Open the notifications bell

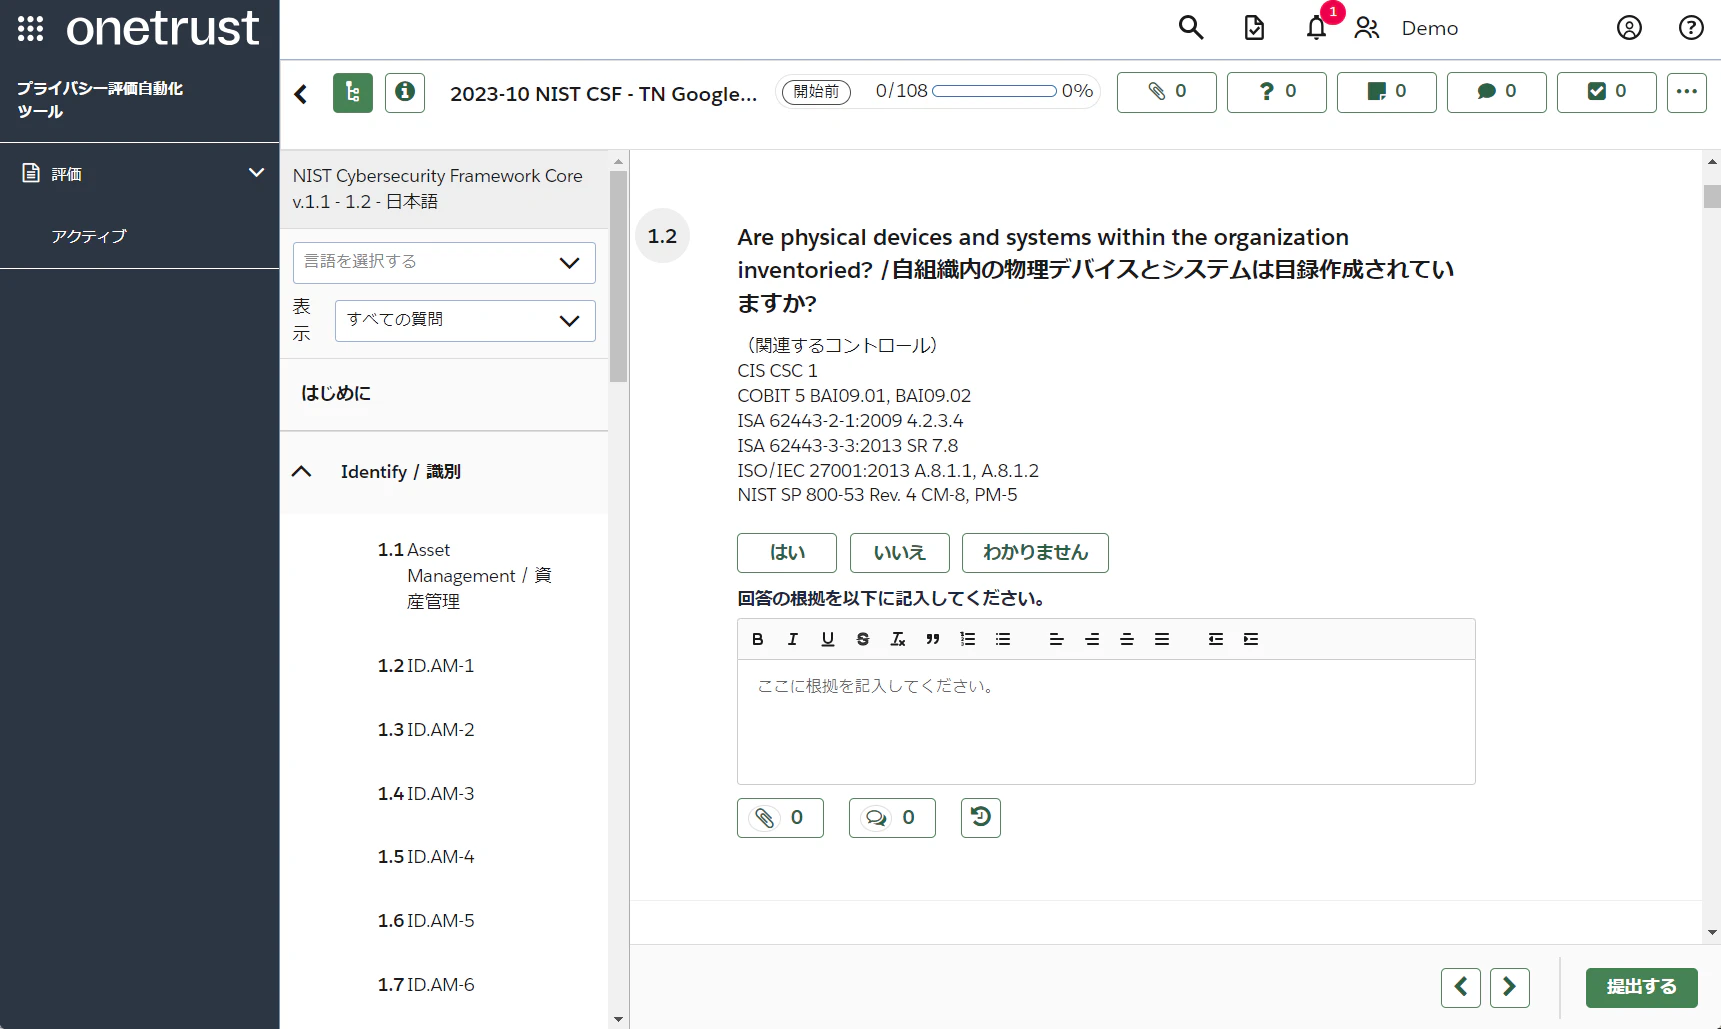[x=1316, y=28]
